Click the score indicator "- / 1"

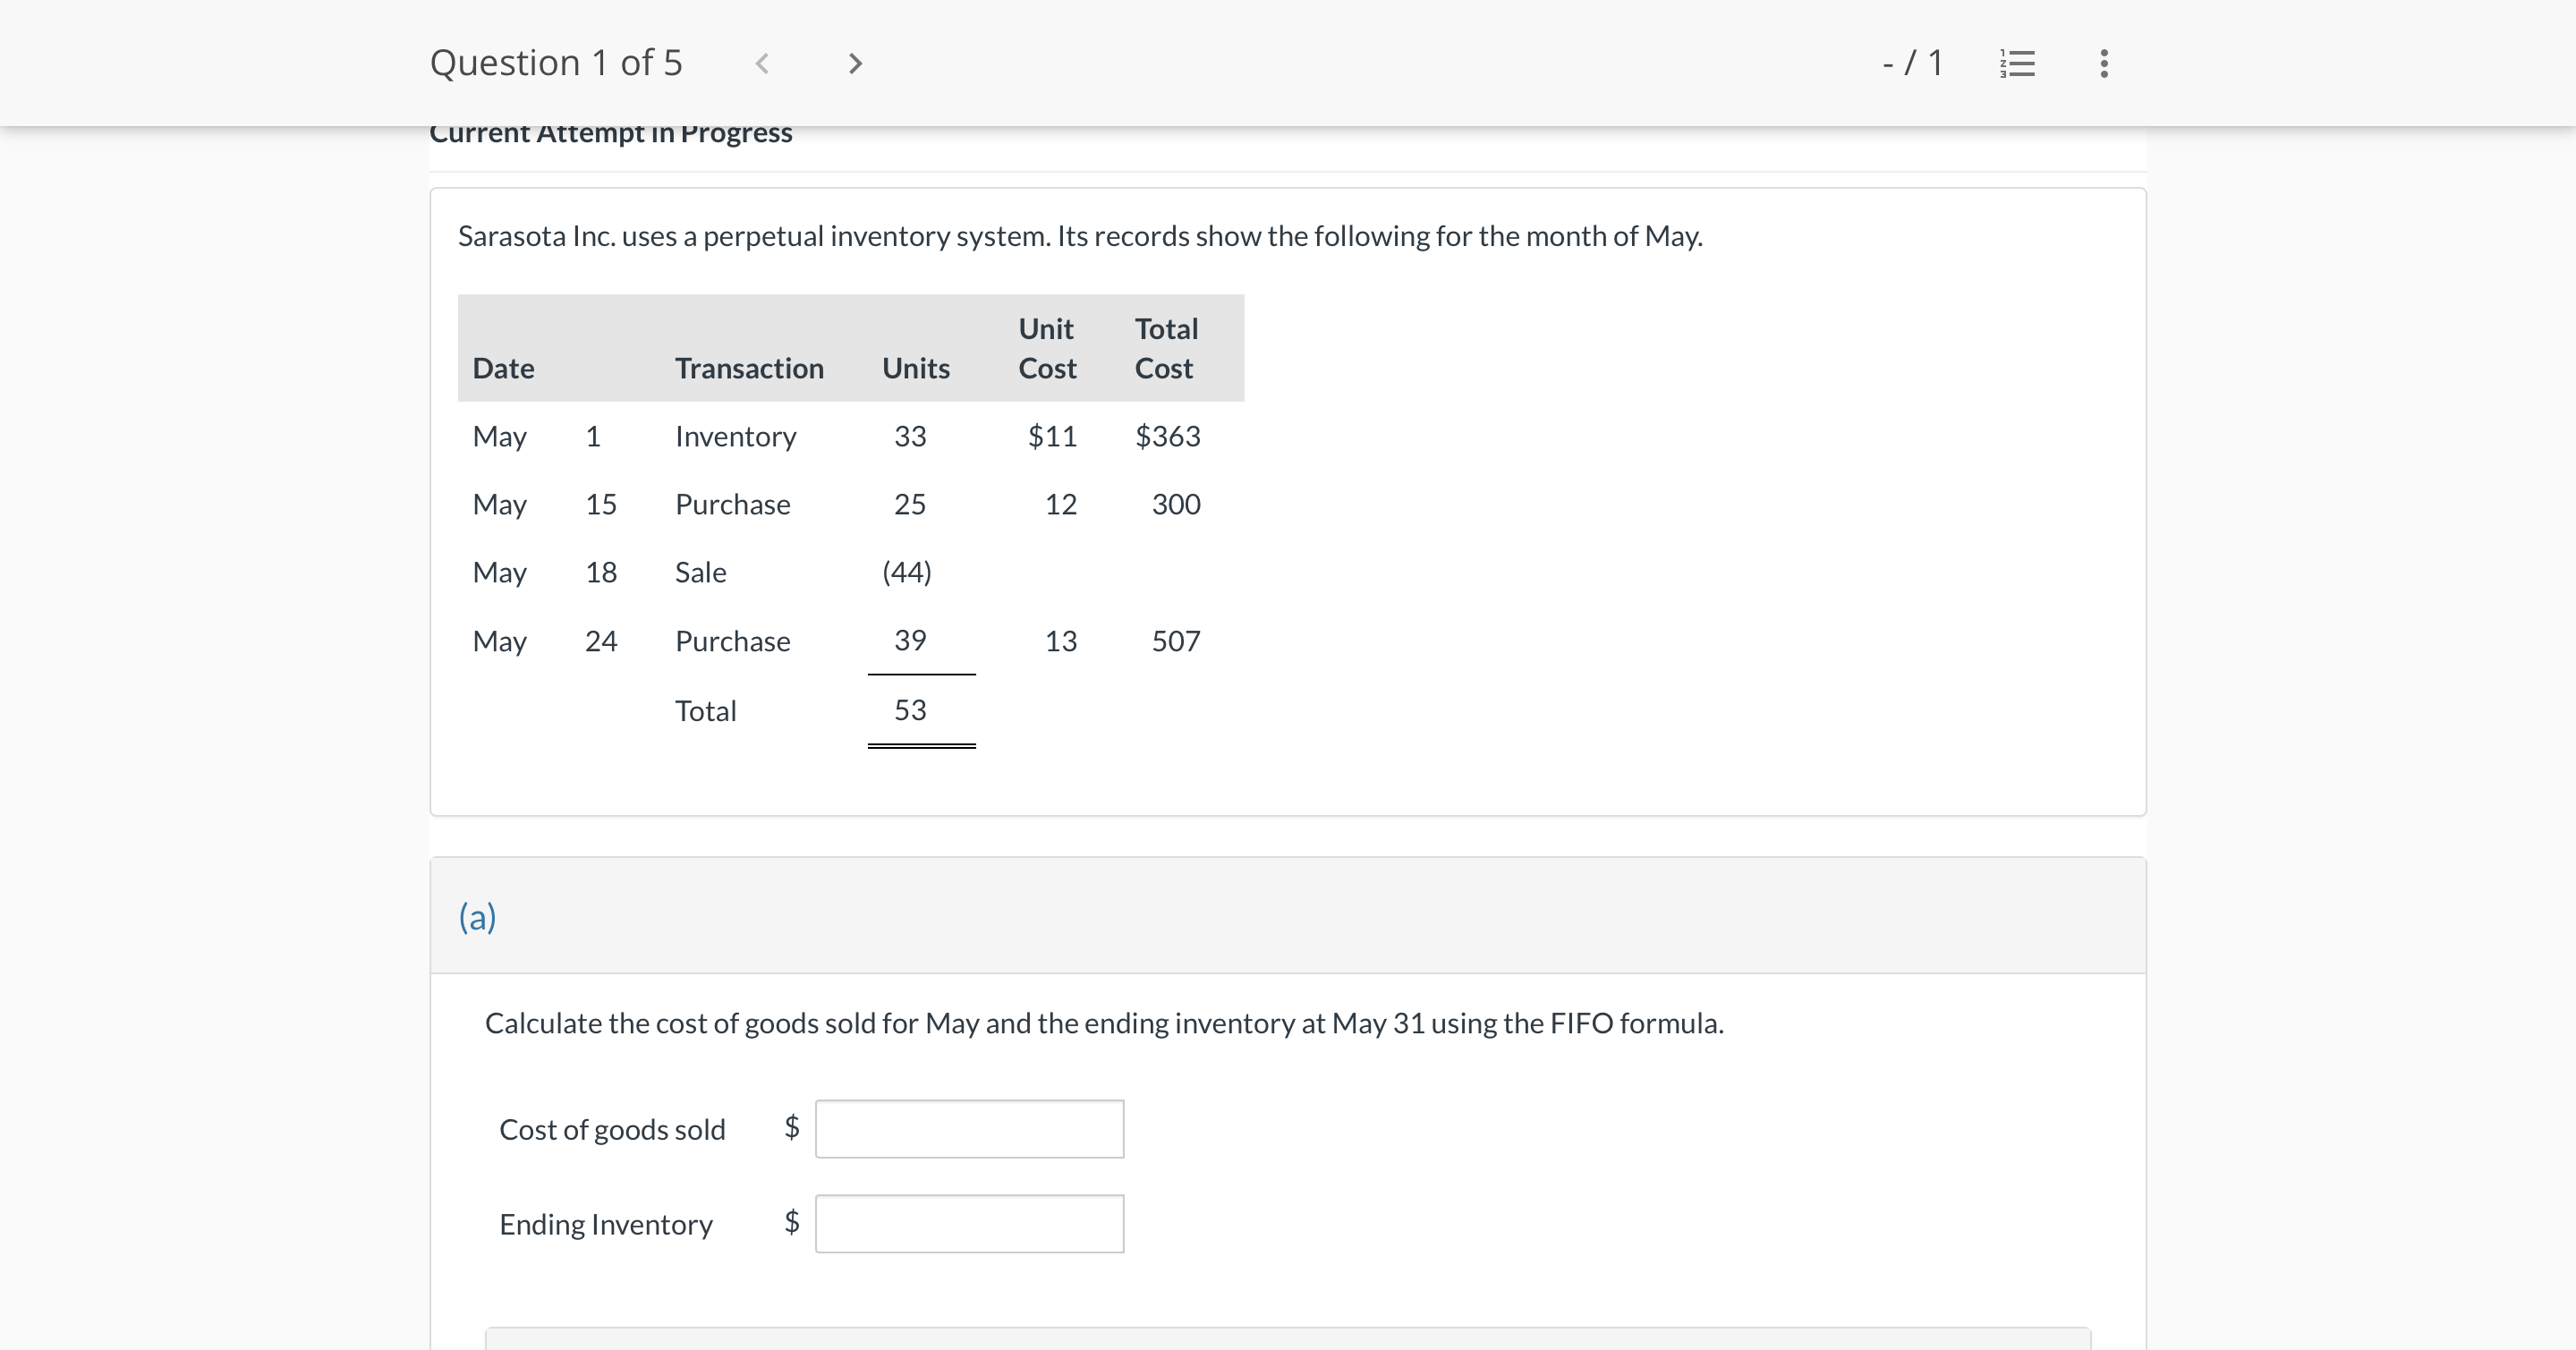pyautogui.click(x=1911, y=63)
